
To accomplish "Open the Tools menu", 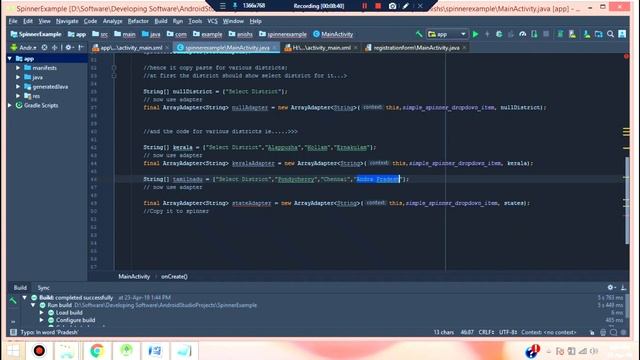I will (195, 21).
